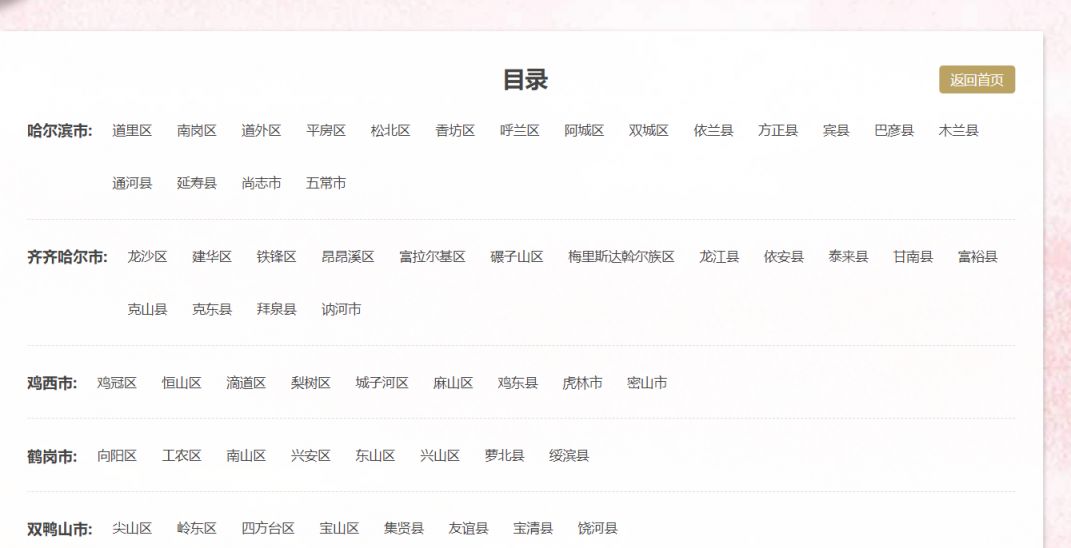Open the 四方台区 link under 双鸭山市
Image resolution: width=1071 pixels, height=548 pixels.
[268, 529]
